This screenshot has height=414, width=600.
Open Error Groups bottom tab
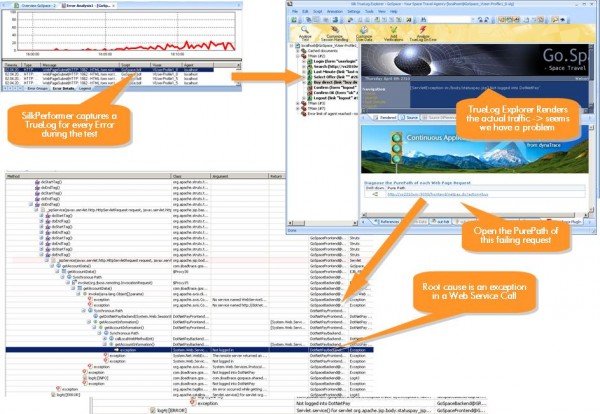[x=37, y=88]
